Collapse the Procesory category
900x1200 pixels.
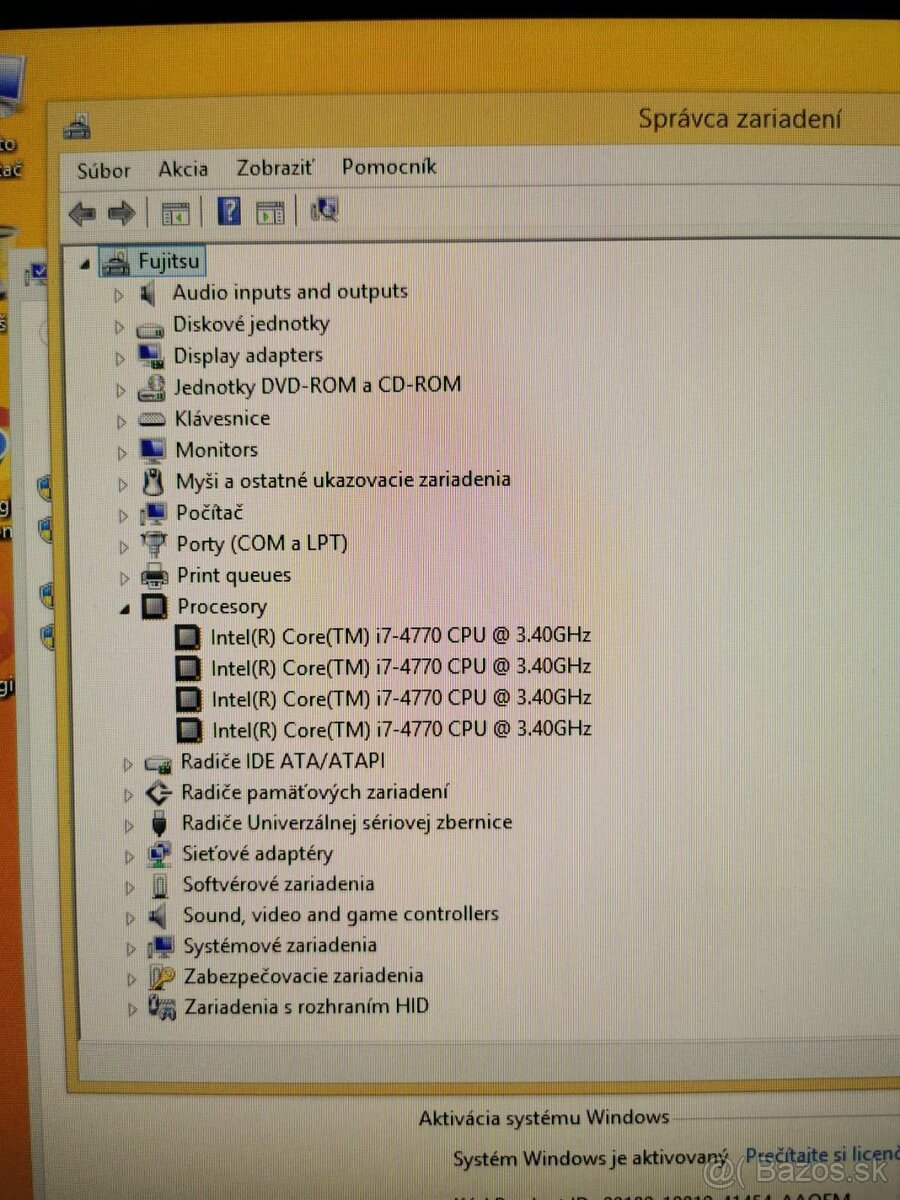click(124, 607)
